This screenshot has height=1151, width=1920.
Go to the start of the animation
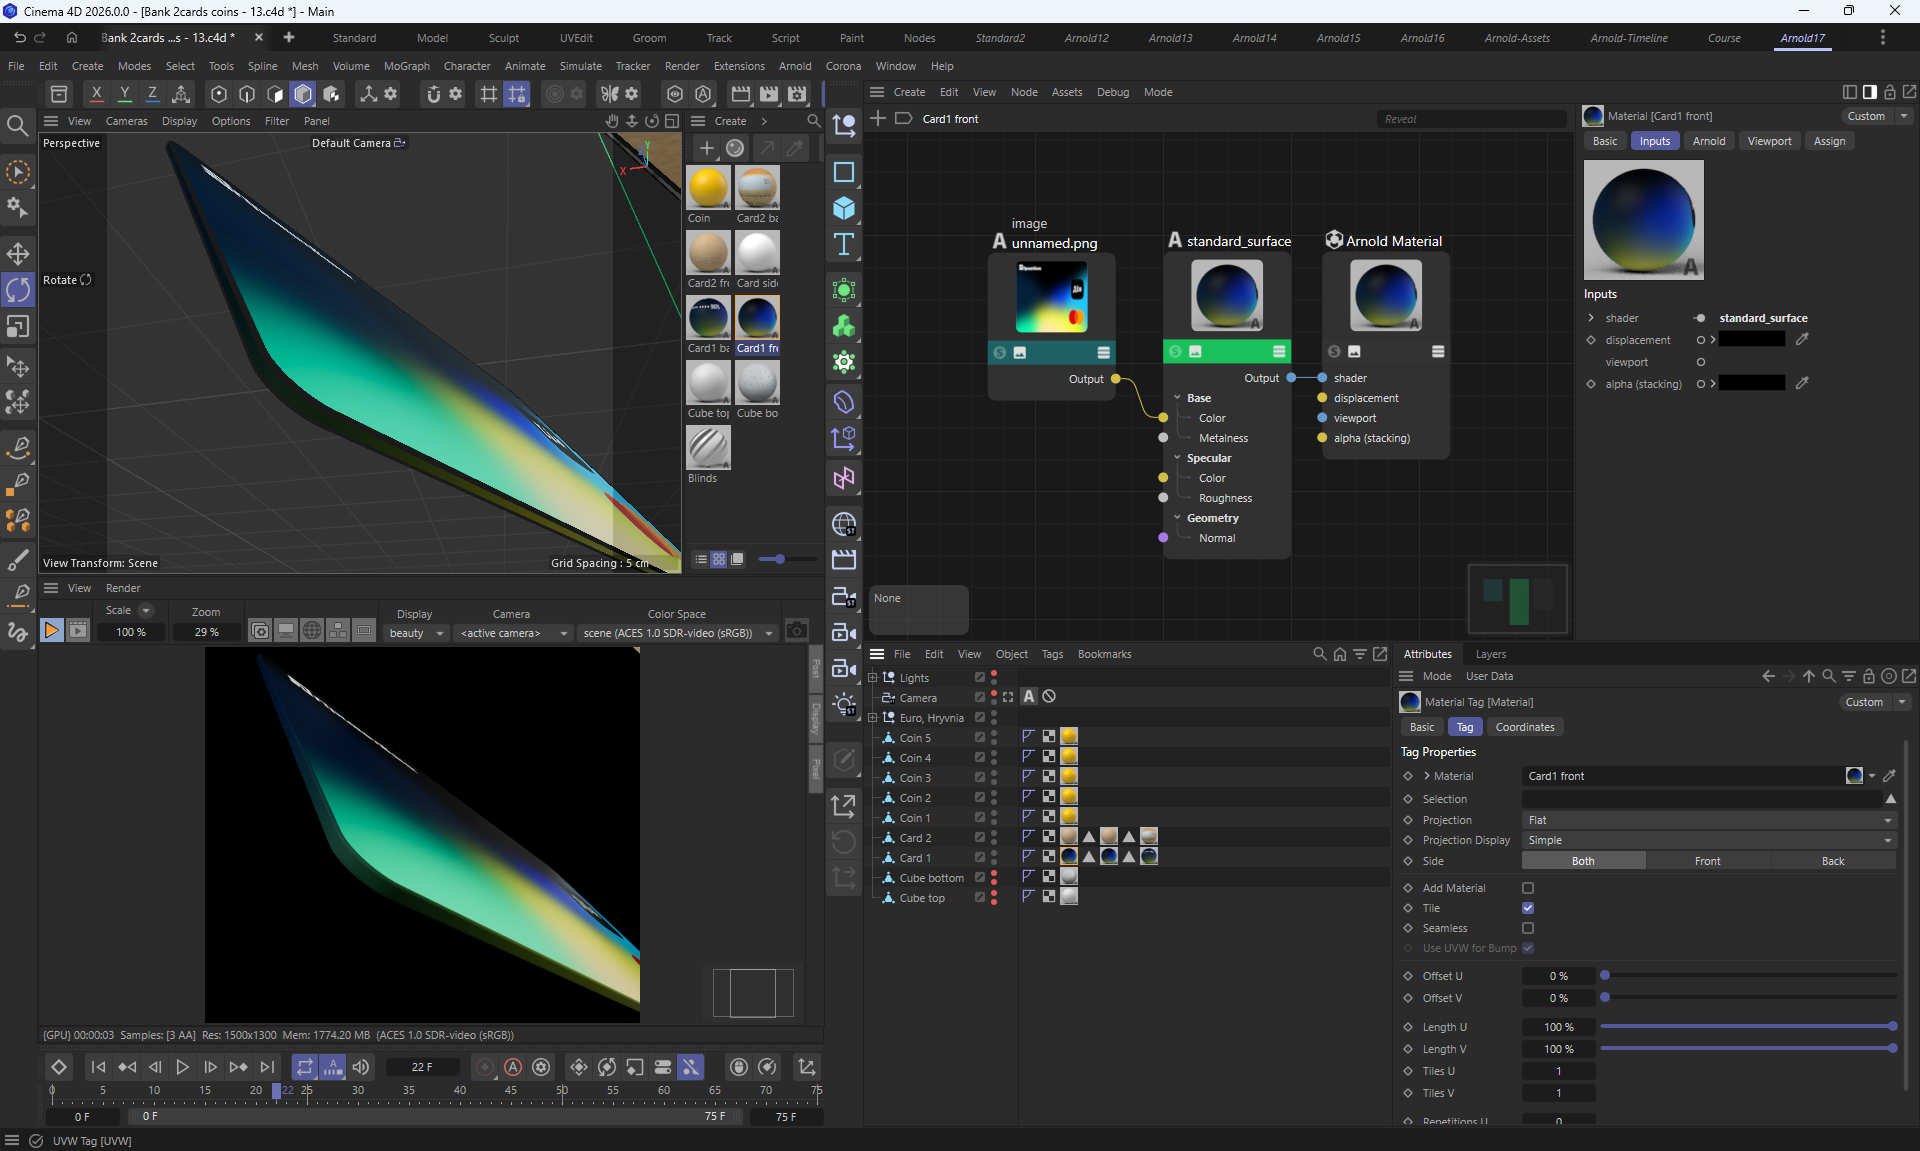98,1067
